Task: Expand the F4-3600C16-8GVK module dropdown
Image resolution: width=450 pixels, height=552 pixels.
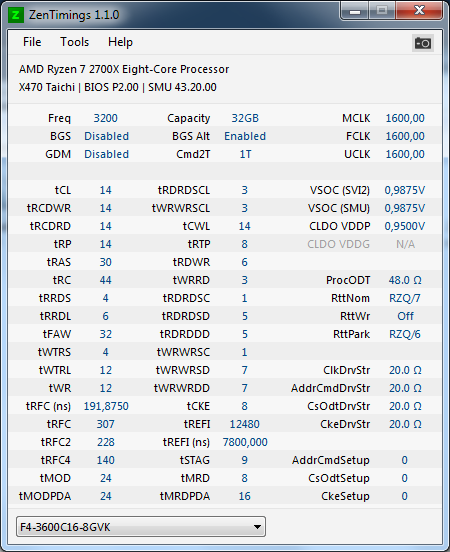Action: (141, 527)
